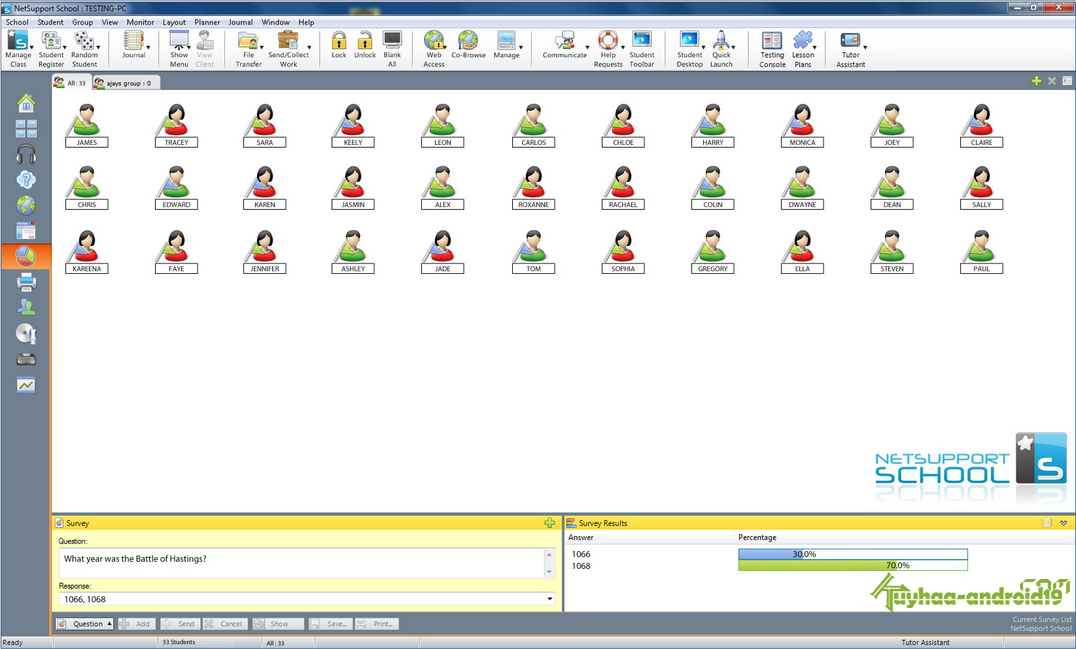This screenshot has height=649, width=1076.
Task: Open the Journal dropdown arrow
Action: [x=148, y=48]
